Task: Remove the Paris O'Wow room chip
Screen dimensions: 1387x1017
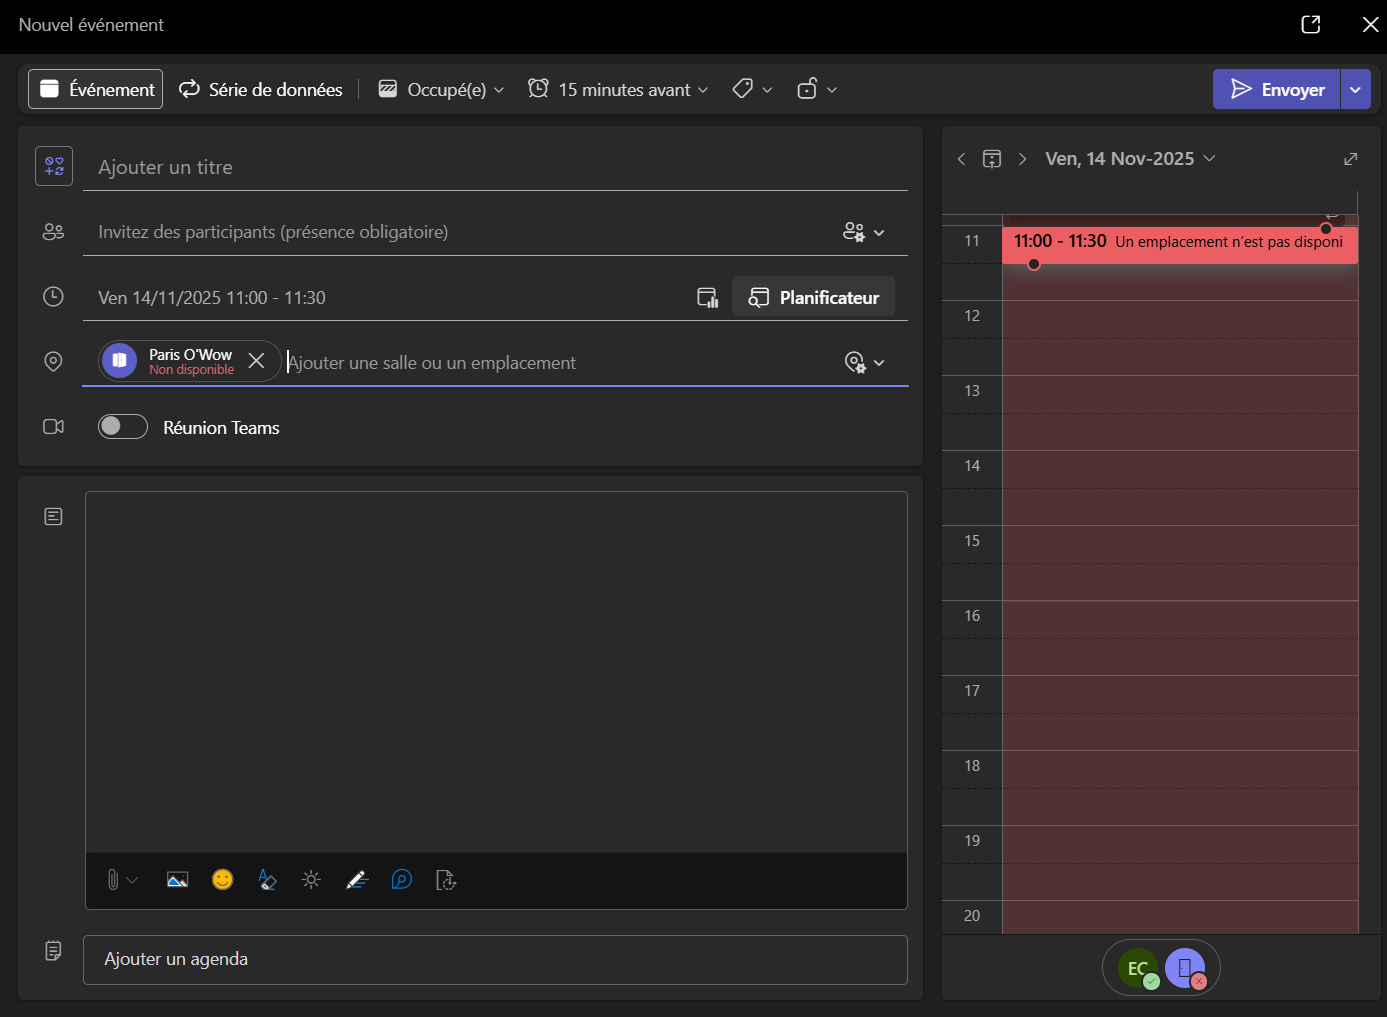Action: coord(257,361)
